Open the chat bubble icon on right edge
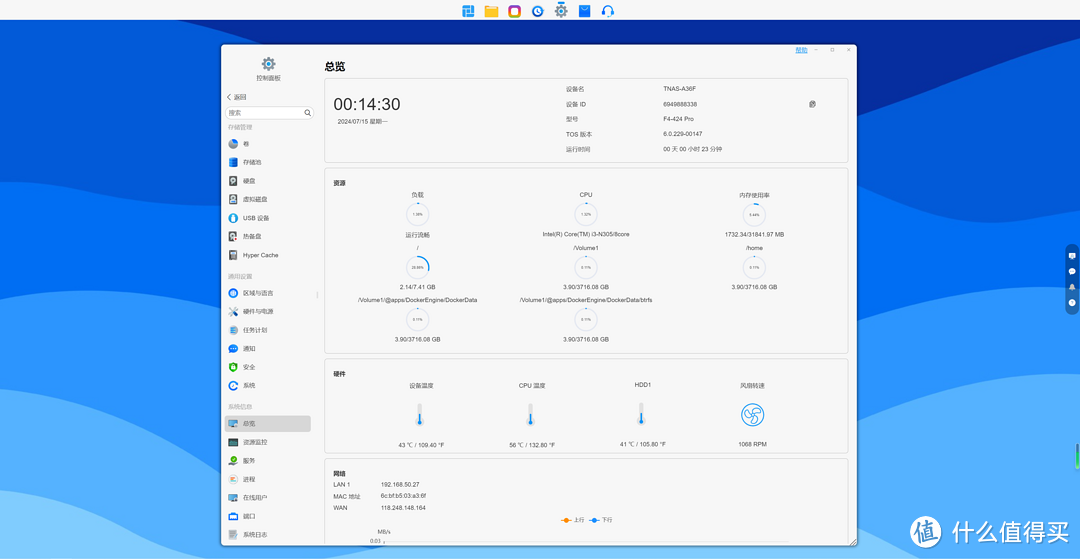Viewport: 1080px width, 559px height. pyautogui.click(x=1072, y=271)
